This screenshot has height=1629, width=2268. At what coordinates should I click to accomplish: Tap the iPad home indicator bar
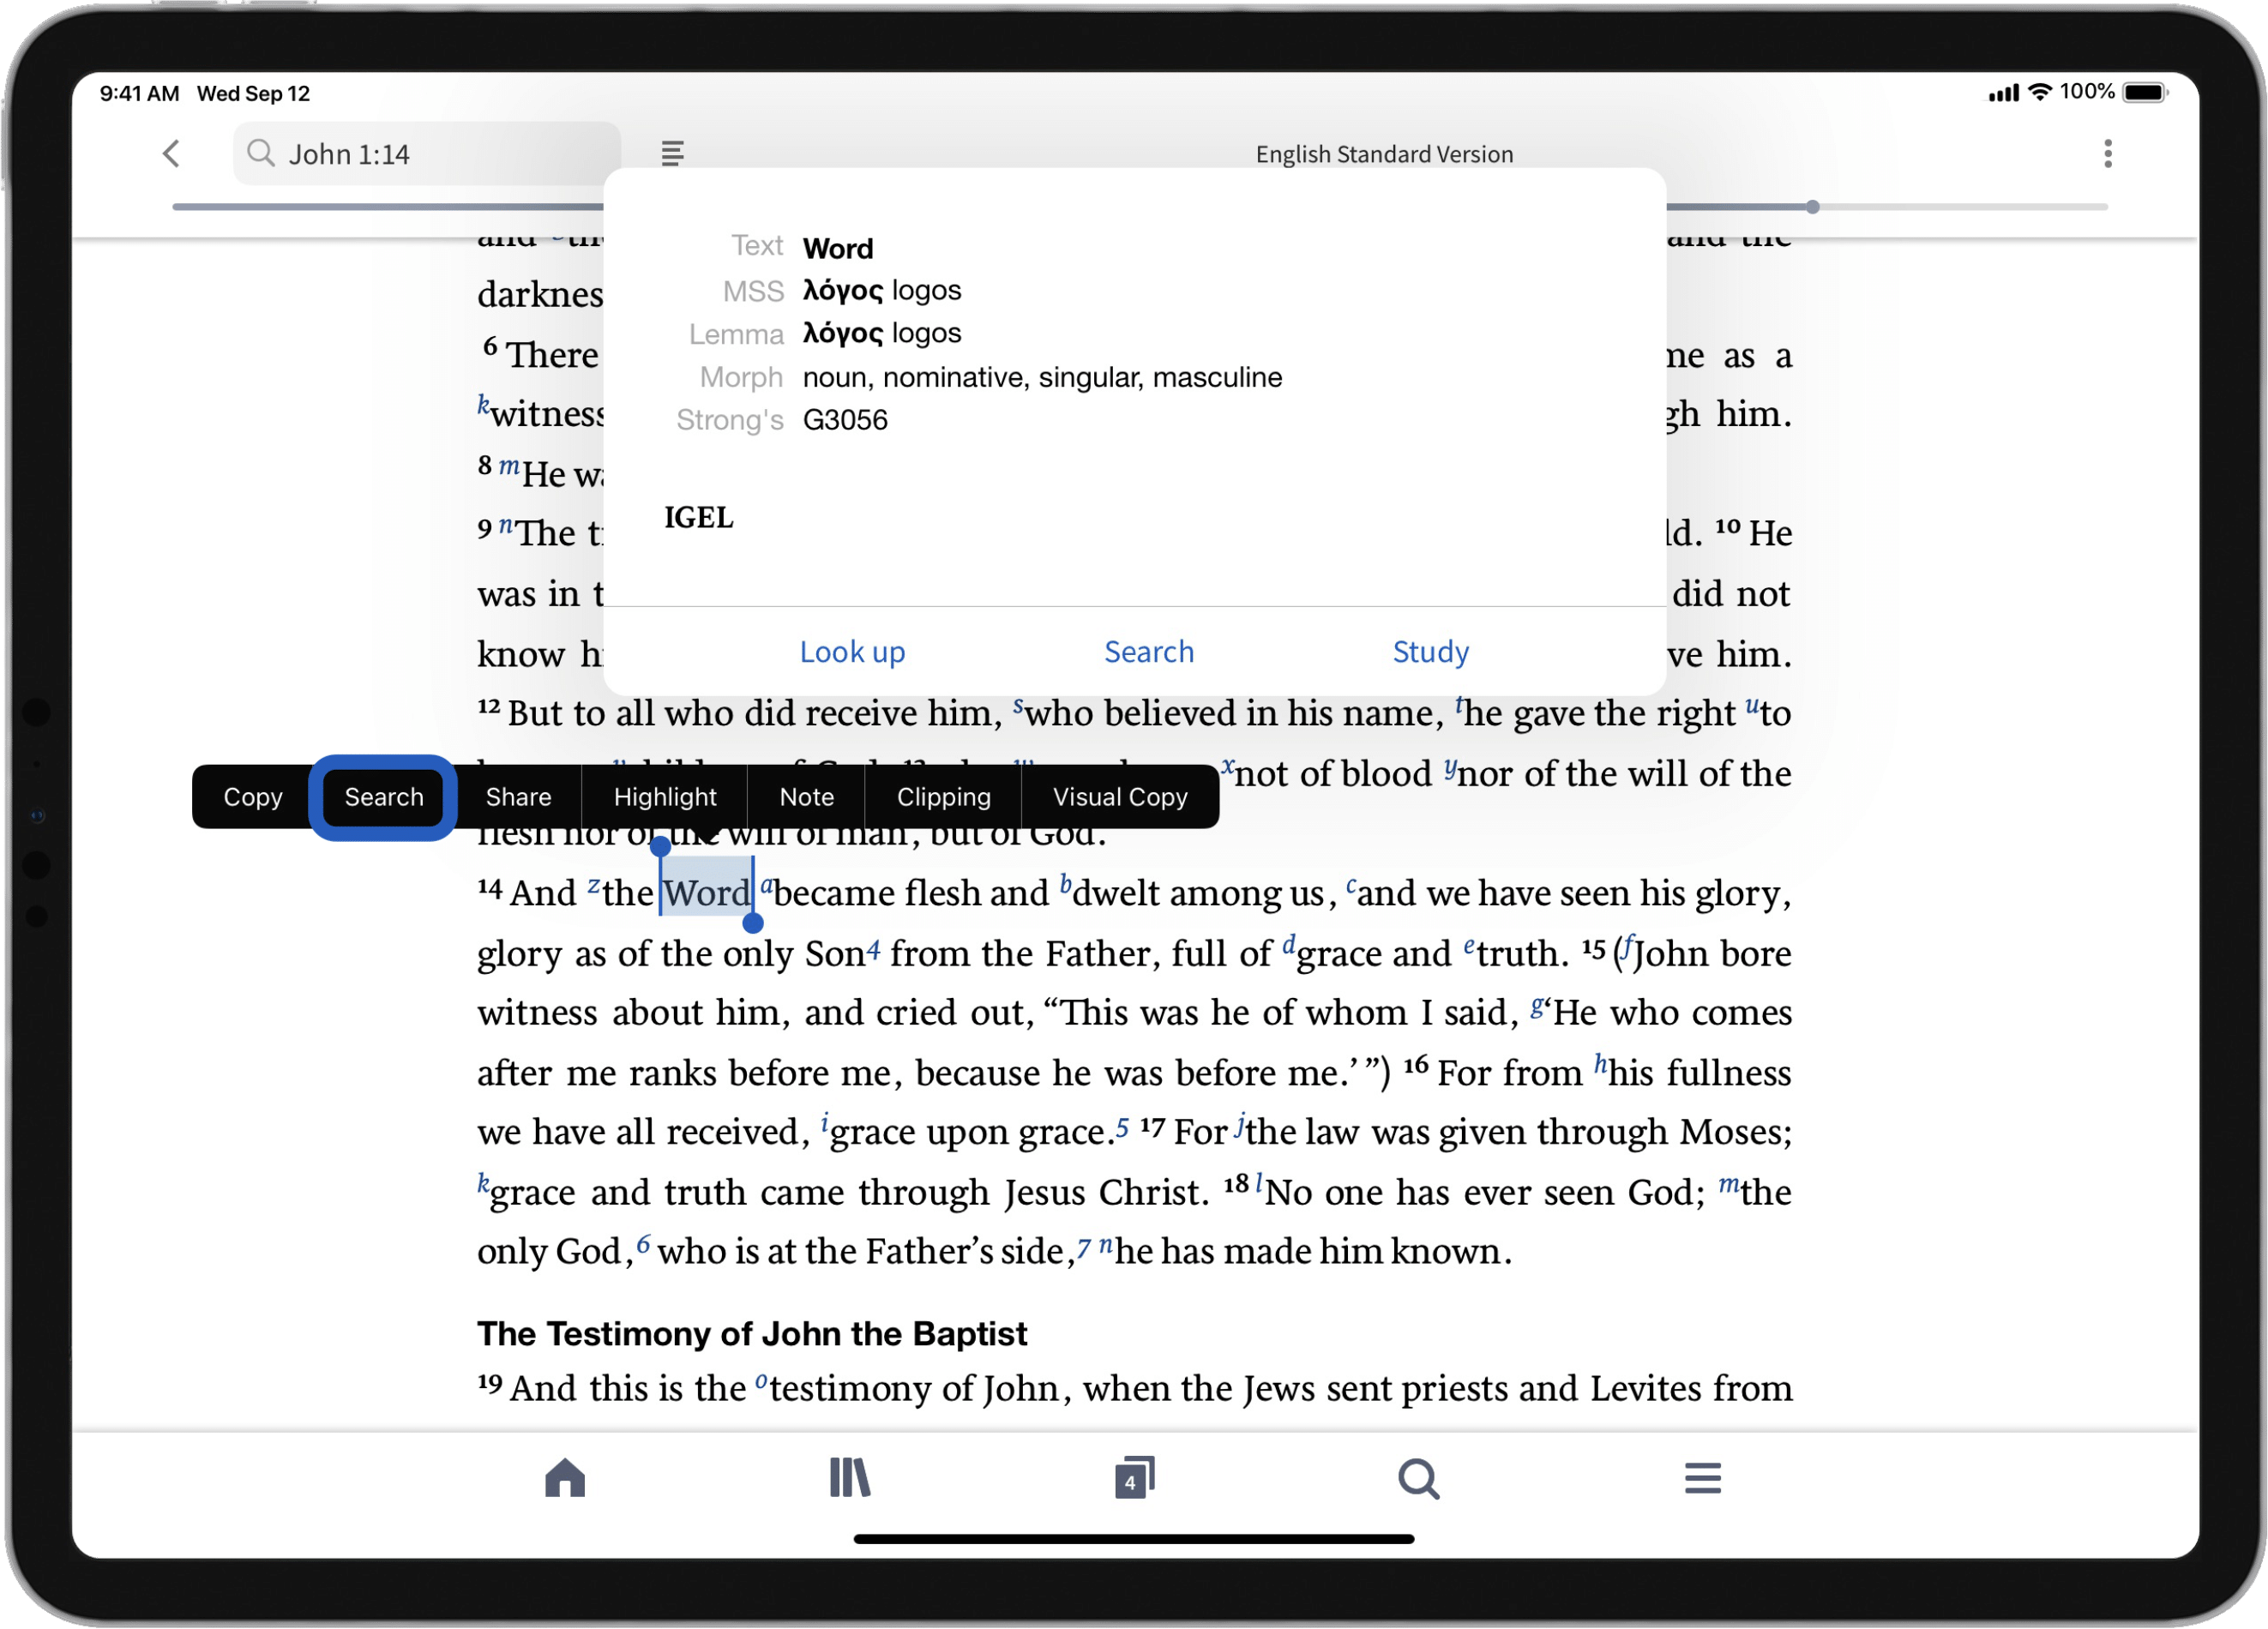click(x=1133, y=1539)
